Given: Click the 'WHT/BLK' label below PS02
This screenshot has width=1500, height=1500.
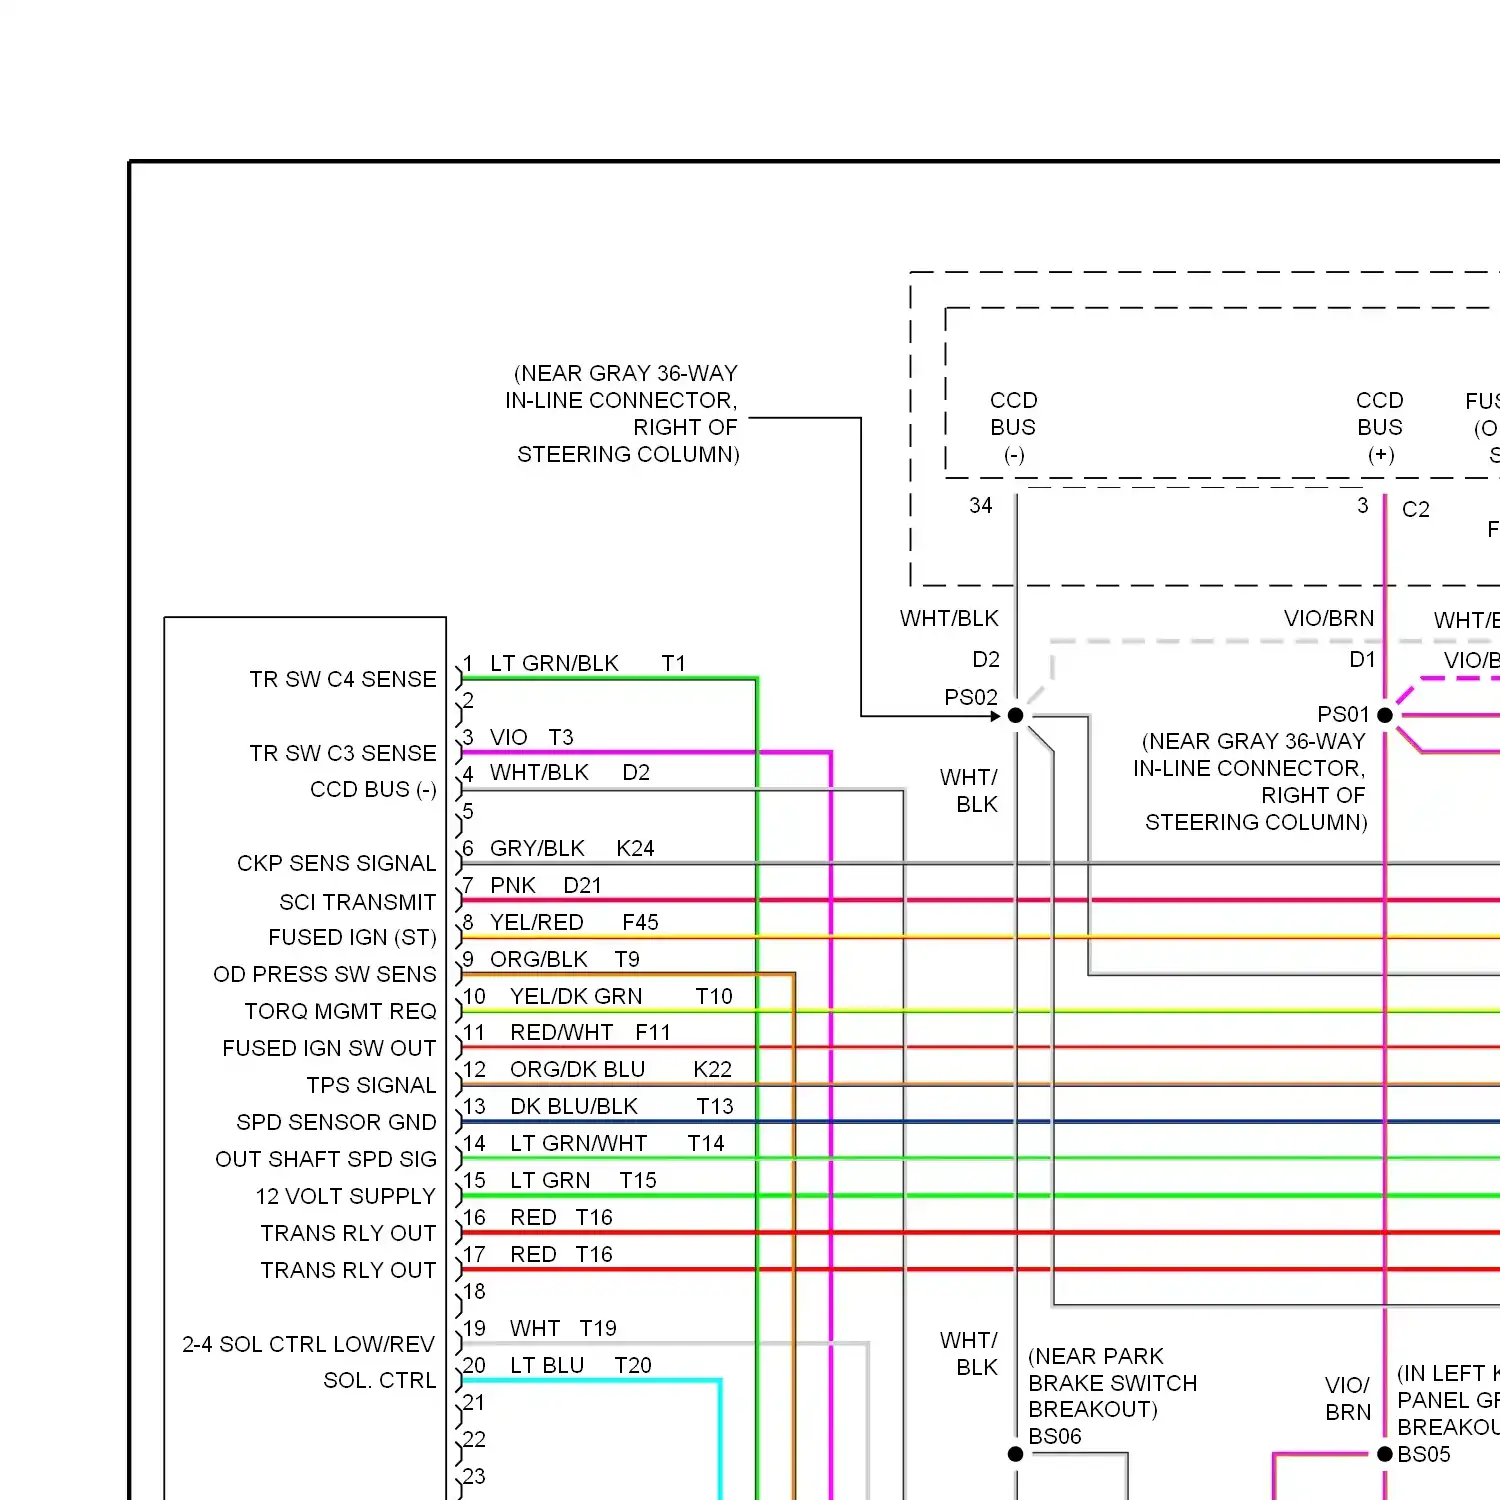Looking at the screenshot, I should point(969,790).
